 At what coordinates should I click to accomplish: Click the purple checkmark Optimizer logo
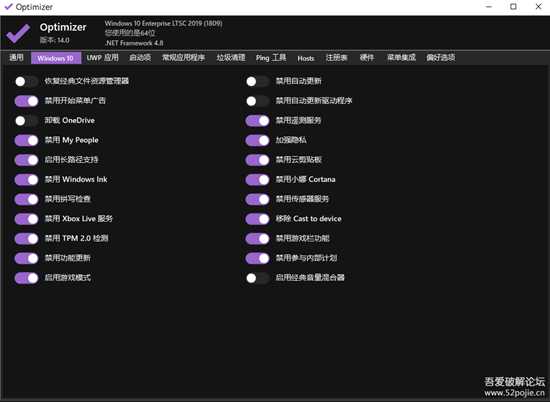click(18, 34)
